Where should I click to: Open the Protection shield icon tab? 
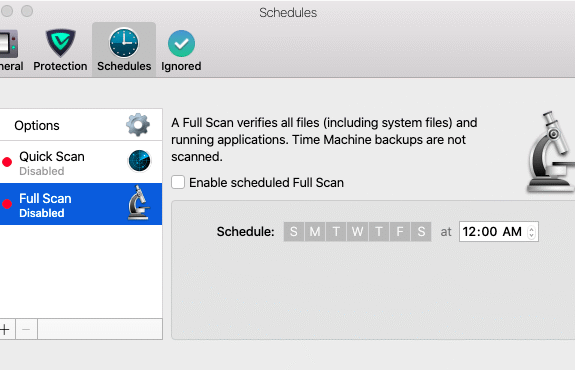(x=61, y=43)
